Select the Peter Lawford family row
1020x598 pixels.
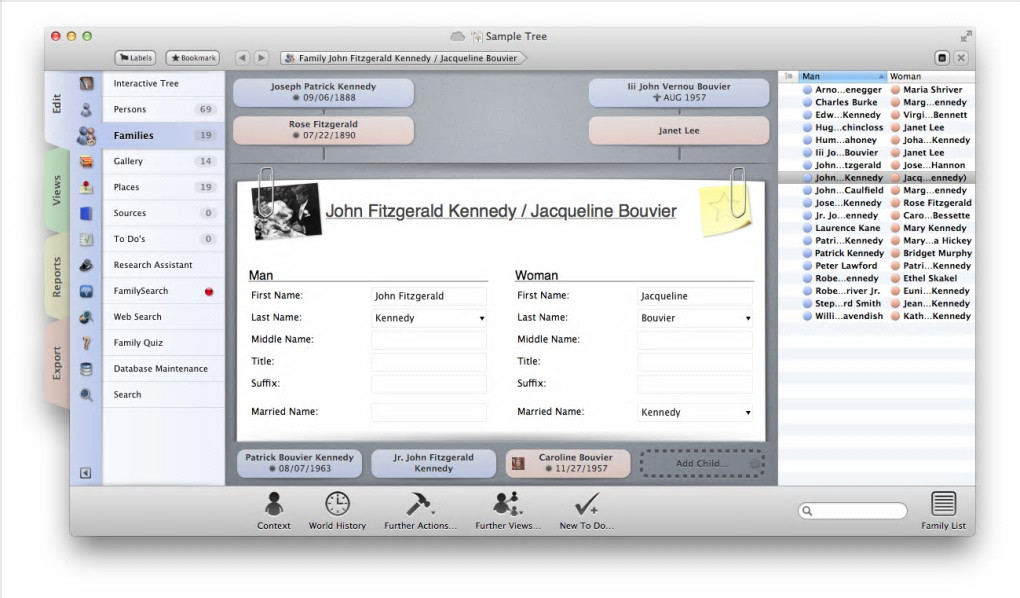[876, 265]
